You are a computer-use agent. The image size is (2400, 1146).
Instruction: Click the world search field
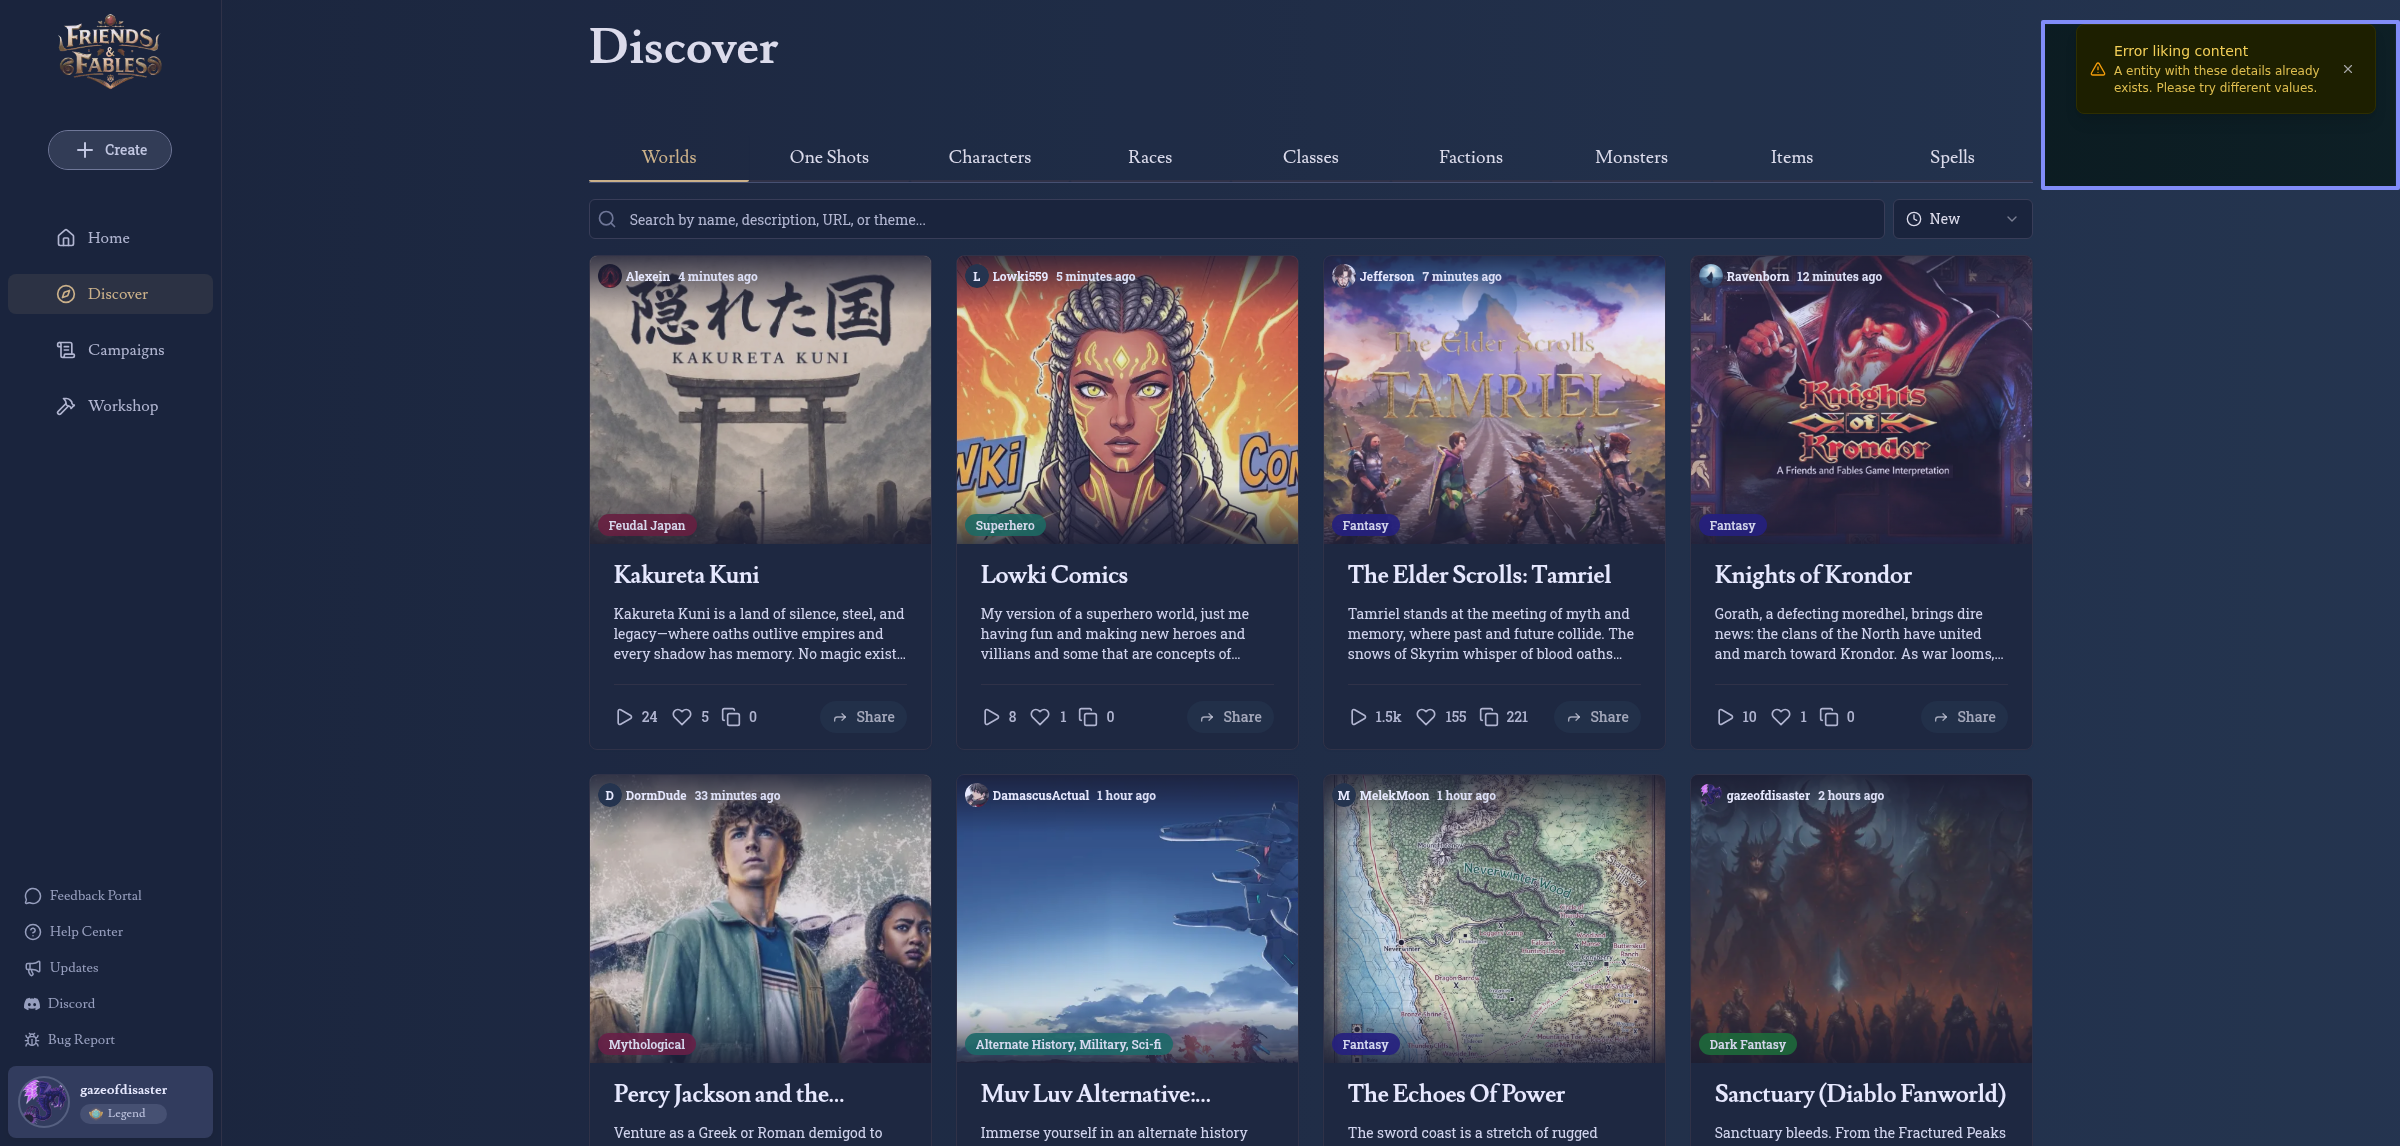[x=1236, y=219]
